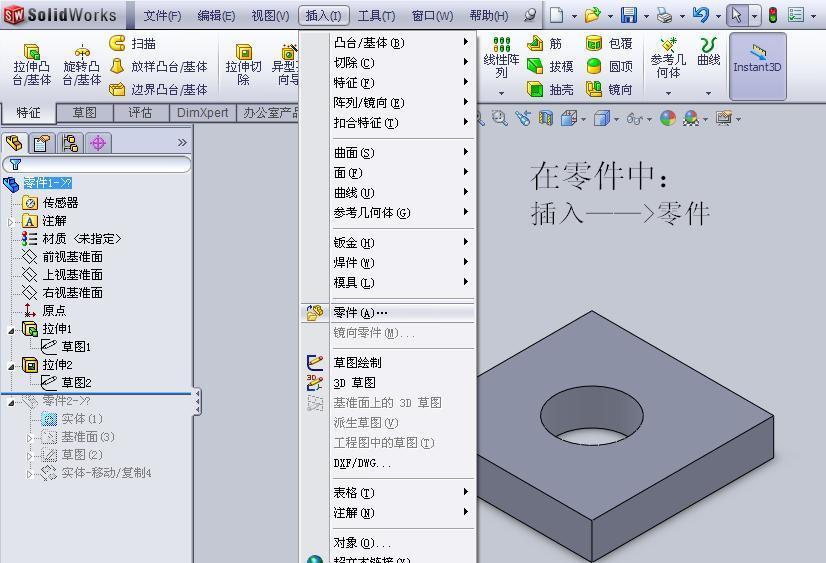
Task: Open the FeatureManager design tree tab
Action: point(14,143)
